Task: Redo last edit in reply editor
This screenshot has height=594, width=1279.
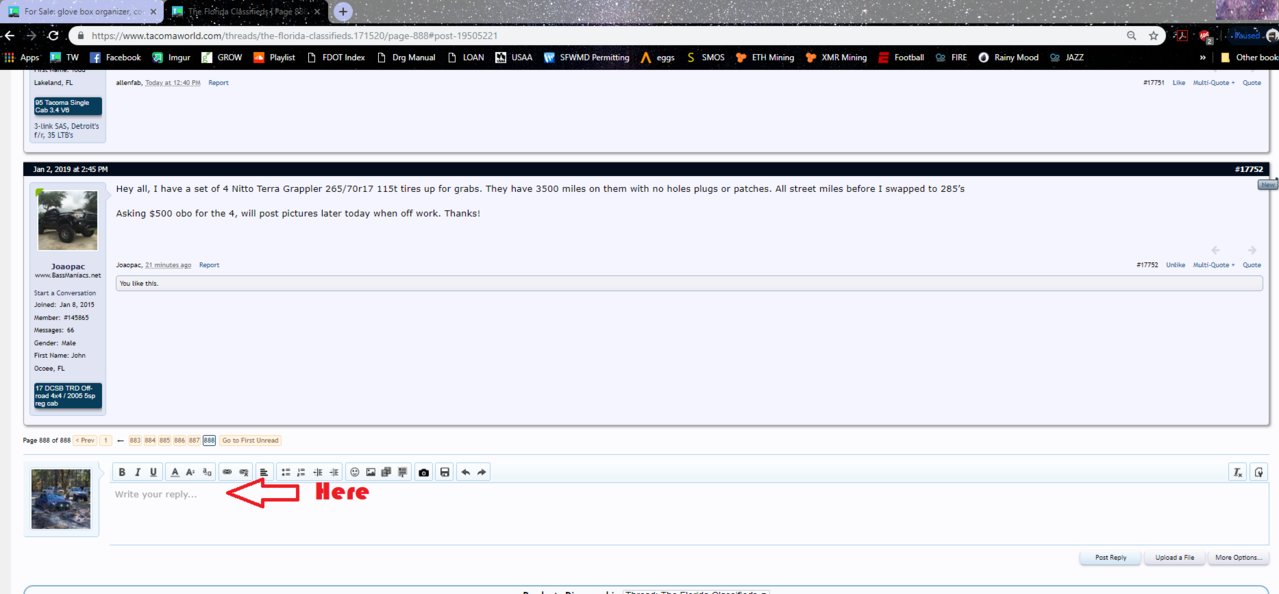Action: click(x=482, y=472)
